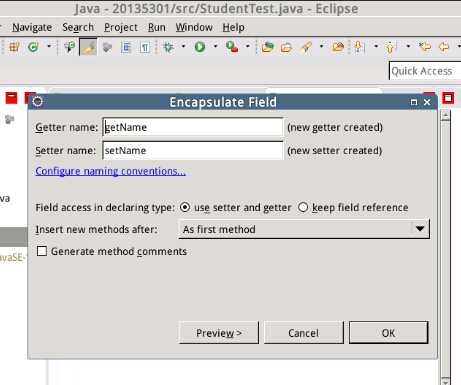
Task: Click the Run External Tools icon with red toolbox
Action: coord(232,47)
